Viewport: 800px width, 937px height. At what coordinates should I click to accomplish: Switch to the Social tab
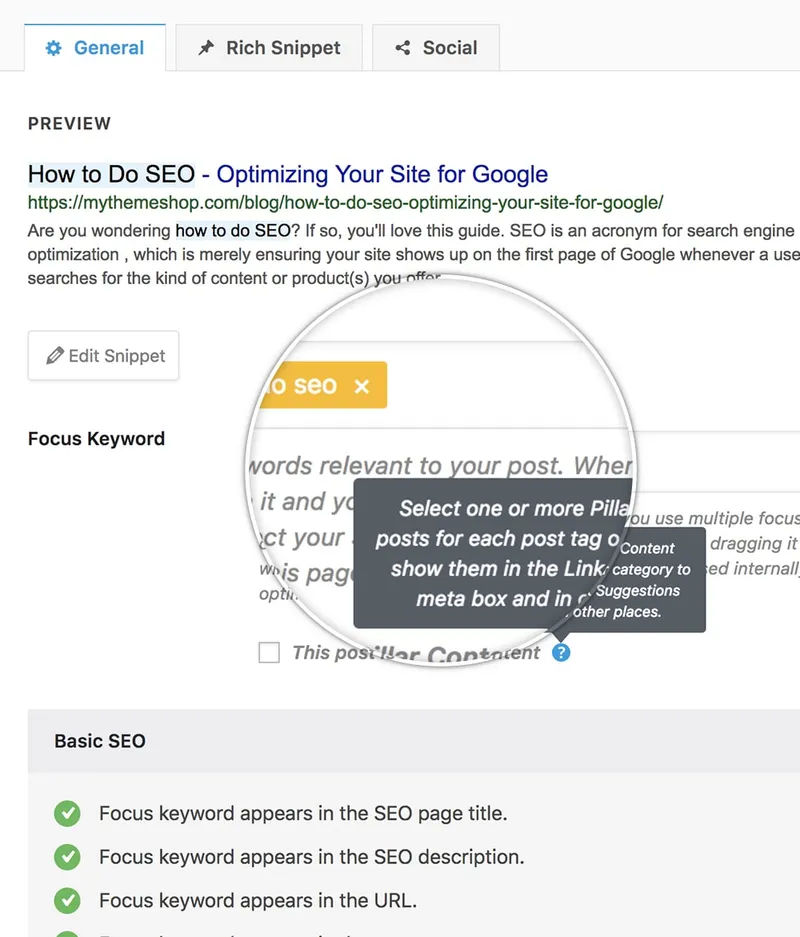pyautogui.click(x=435, y=47)
